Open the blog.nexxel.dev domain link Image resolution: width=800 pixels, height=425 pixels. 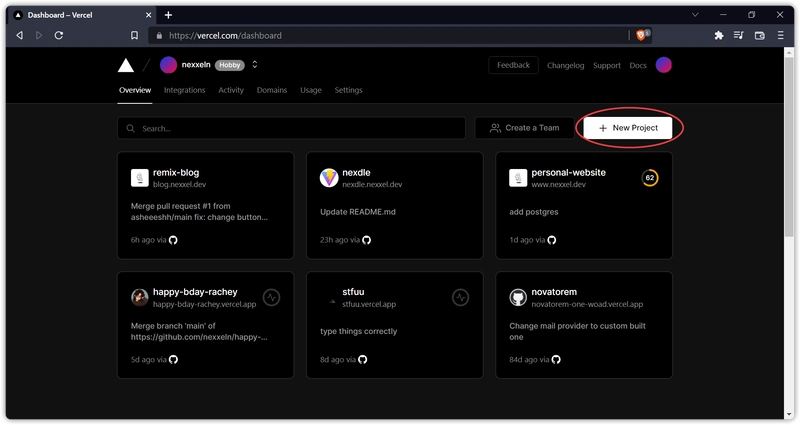point(180,185)
